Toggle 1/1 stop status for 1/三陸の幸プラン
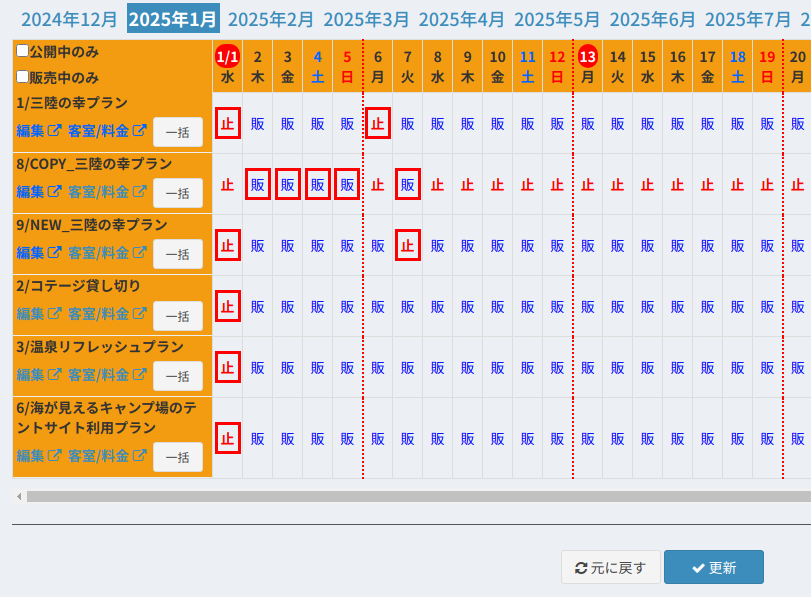The image size is (811, 597). pos(228,123)
